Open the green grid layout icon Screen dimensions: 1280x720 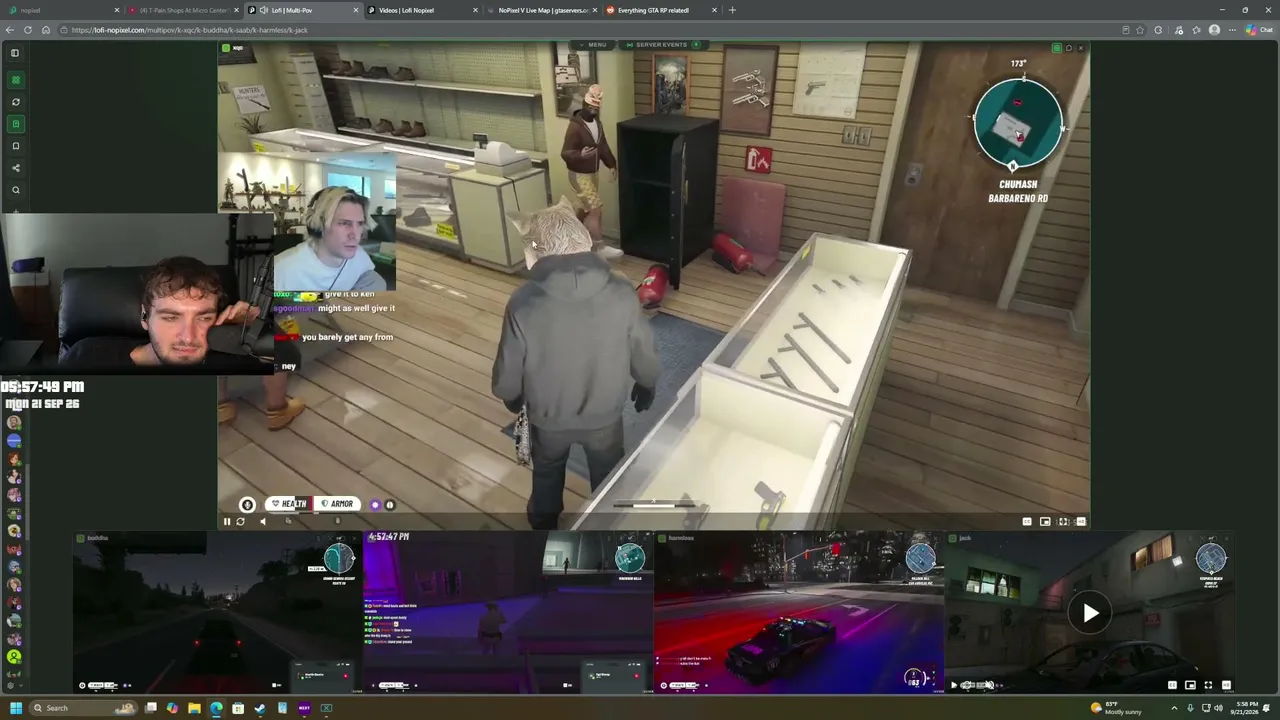[x=15, y=80]
